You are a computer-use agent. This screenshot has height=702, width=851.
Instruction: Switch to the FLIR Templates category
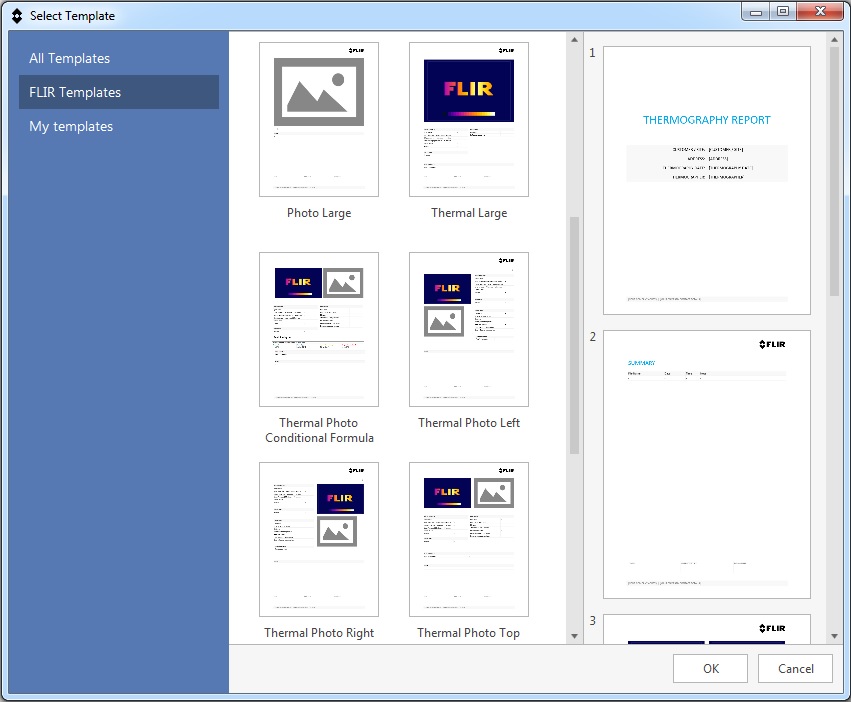click(75, 92)
